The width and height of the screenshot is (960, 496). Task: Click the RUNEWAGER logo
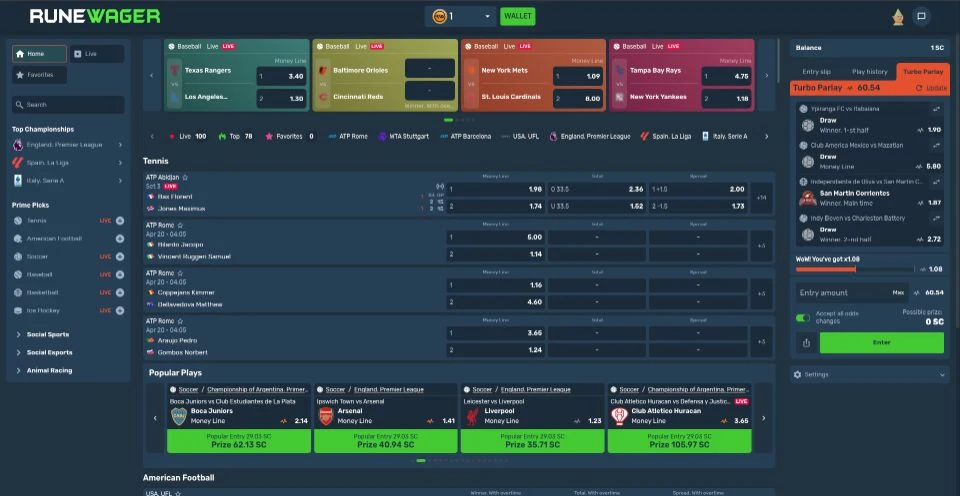(x=95, y=16)
